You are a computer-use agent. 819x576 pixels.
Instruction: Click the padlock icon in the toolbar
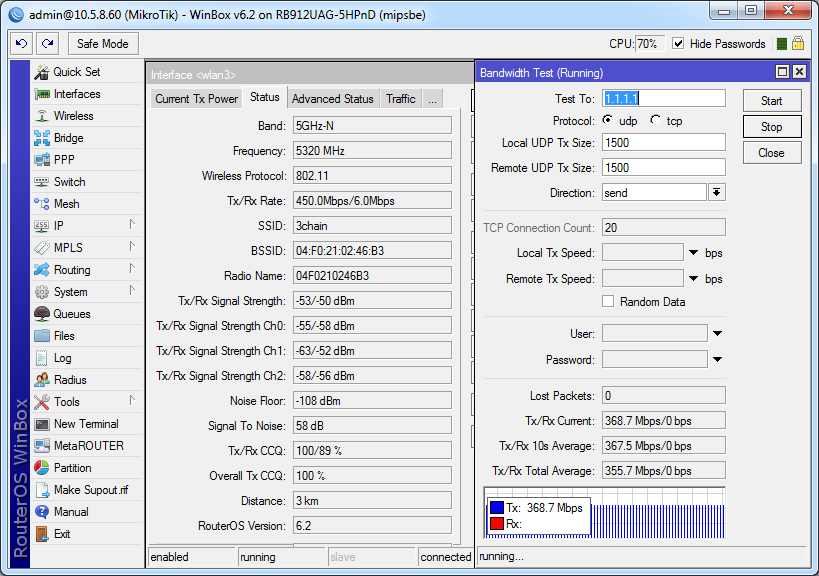tap(798, 43)
